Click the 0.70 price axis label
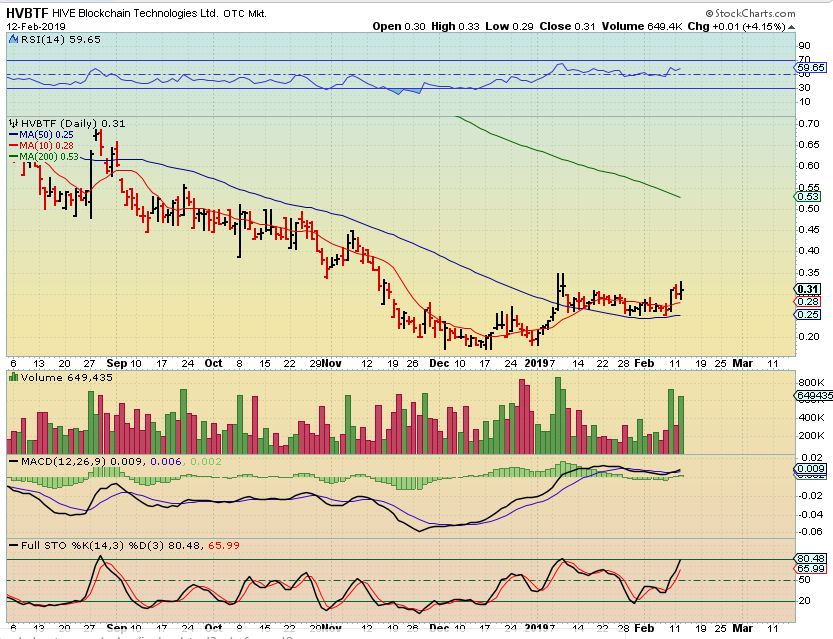This screenshot has width=833, height=639. tap(809, 123)
